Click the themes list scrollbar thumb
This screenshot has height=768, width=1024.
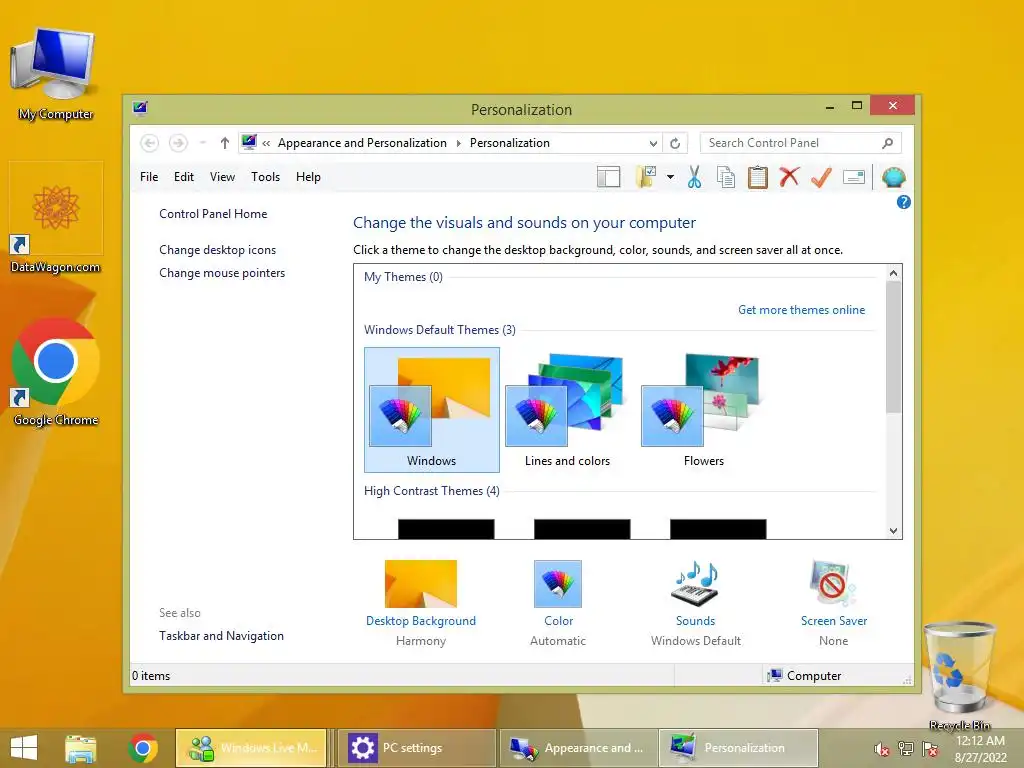[893, 347]
